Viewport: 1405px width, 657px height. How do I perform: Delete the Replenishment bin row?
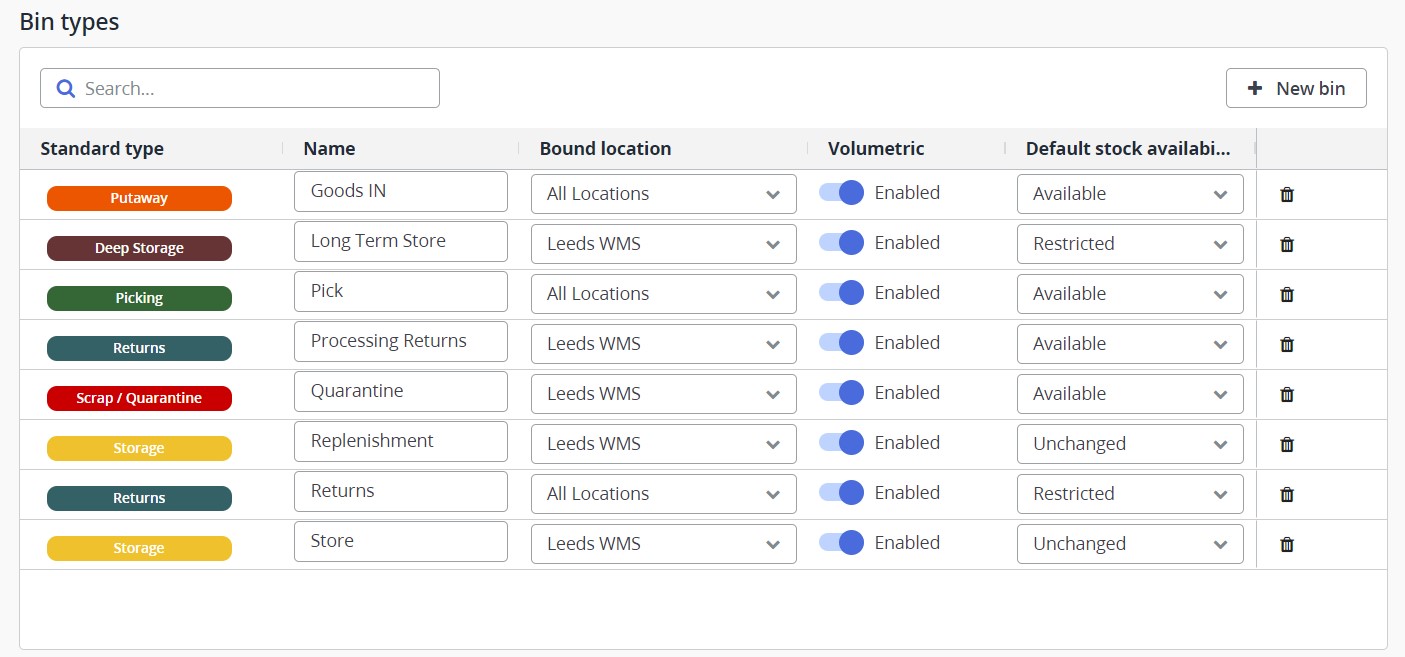[1287, 444]
